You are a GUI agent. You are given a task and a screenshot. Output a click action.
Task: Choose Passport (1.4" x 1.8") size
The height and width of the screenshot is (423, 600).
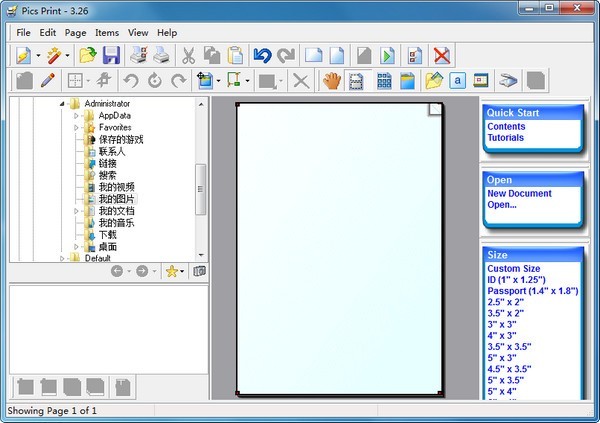(x=533, y=291)
